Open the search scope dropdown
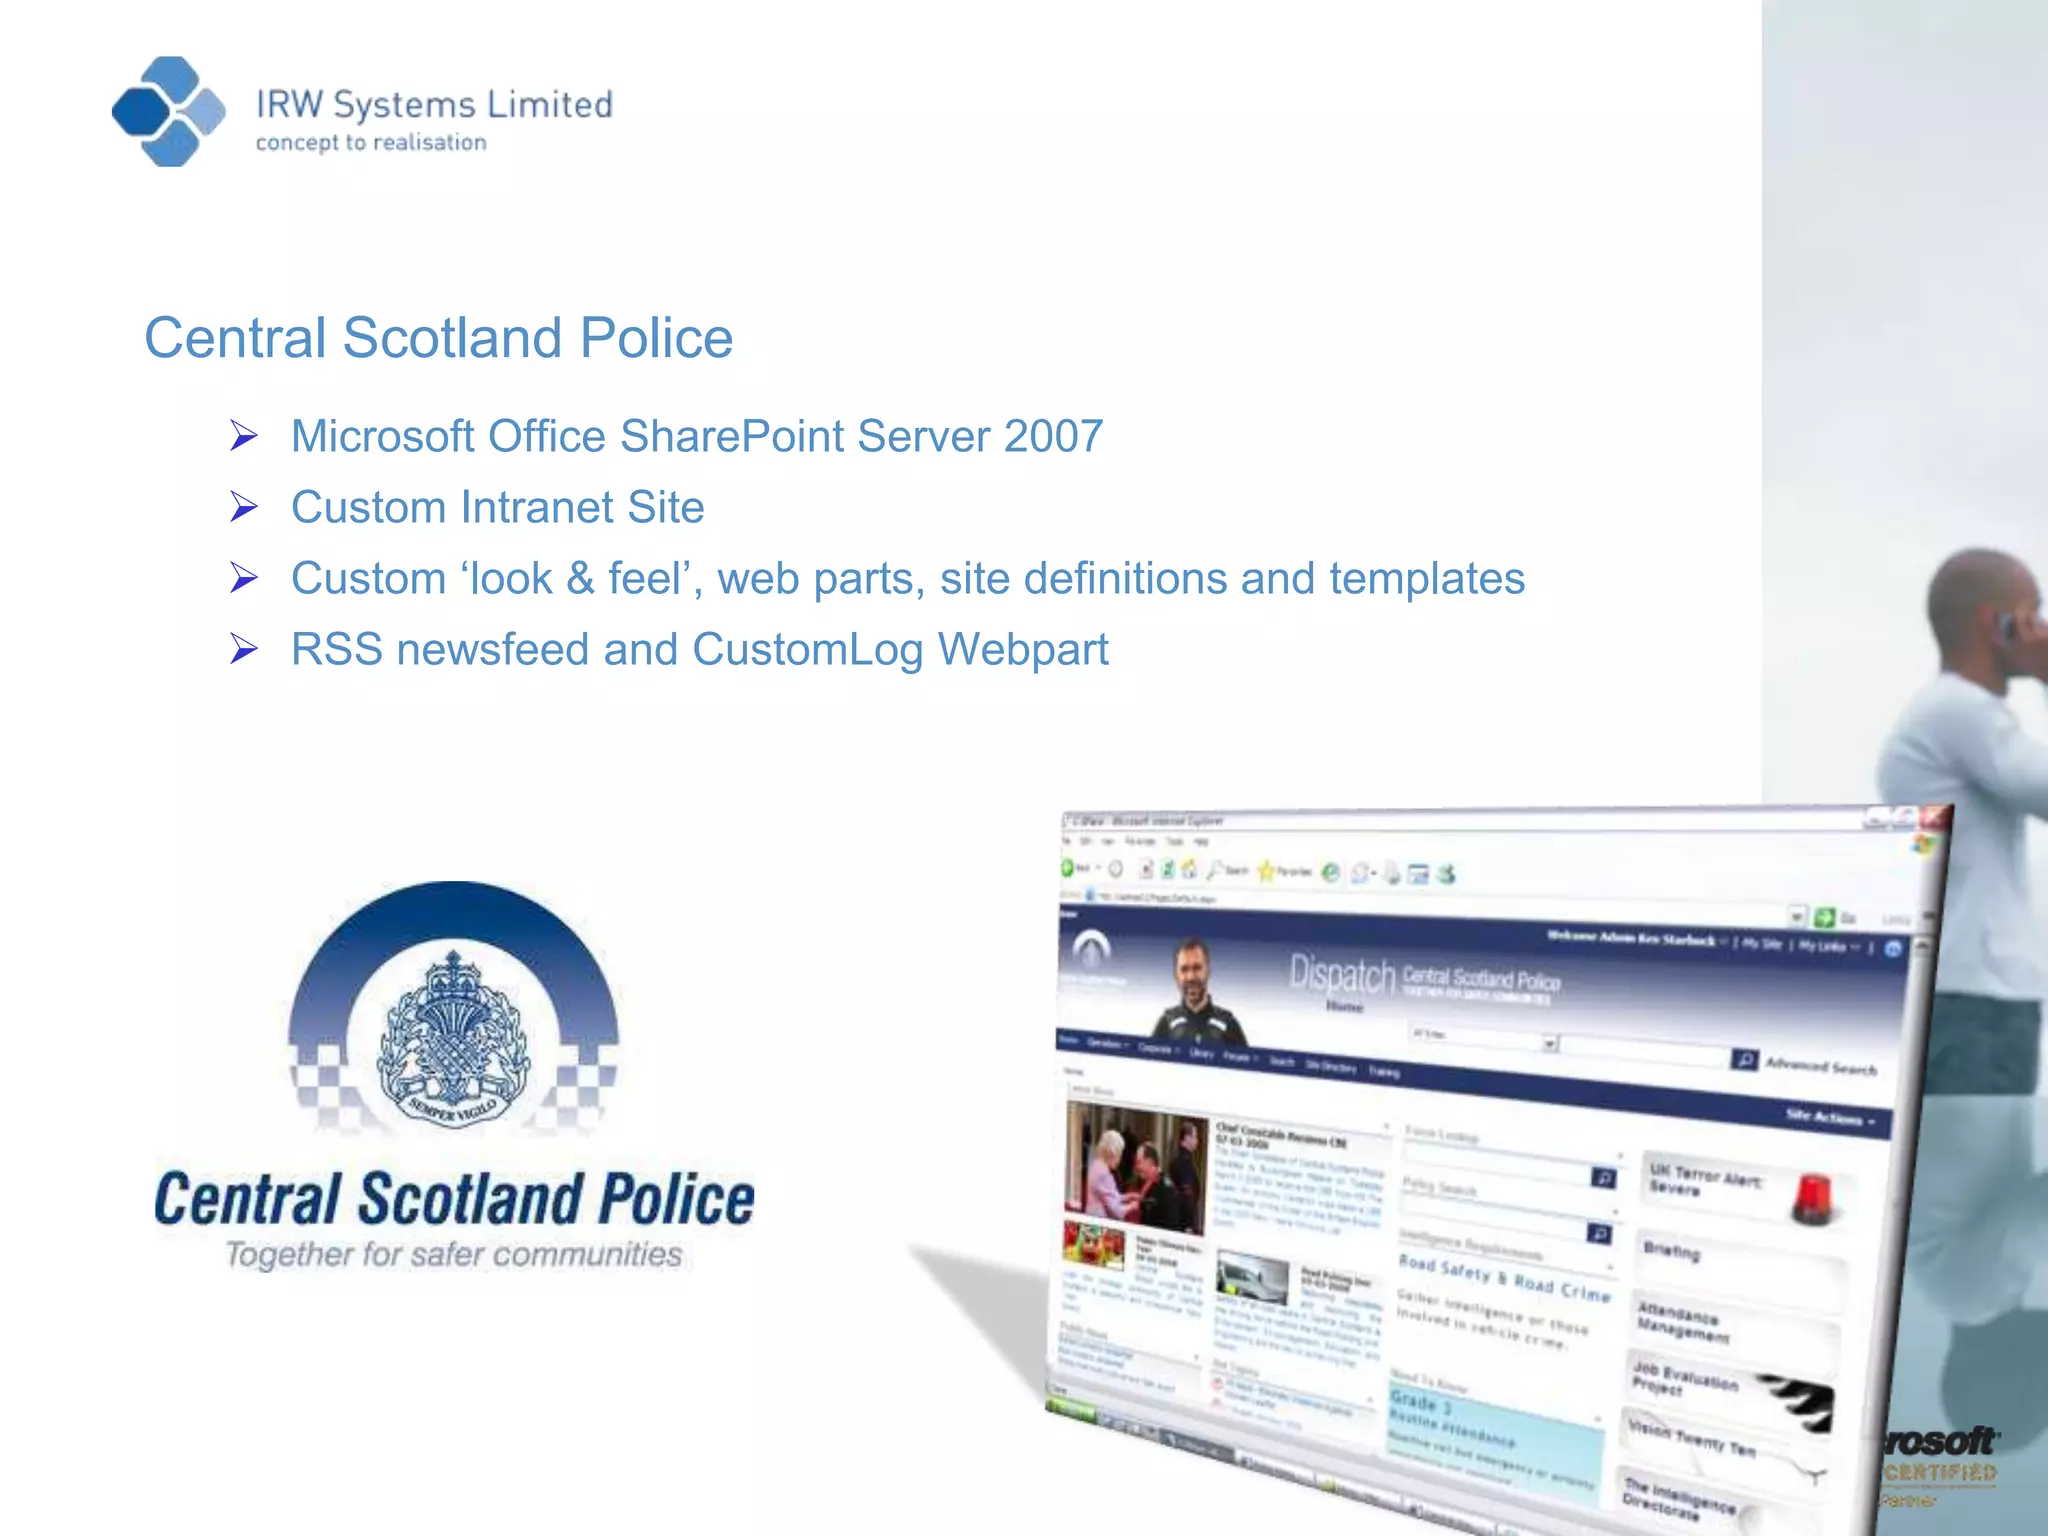Screen dimensions: 2048x1536 coord(1549,1043)
